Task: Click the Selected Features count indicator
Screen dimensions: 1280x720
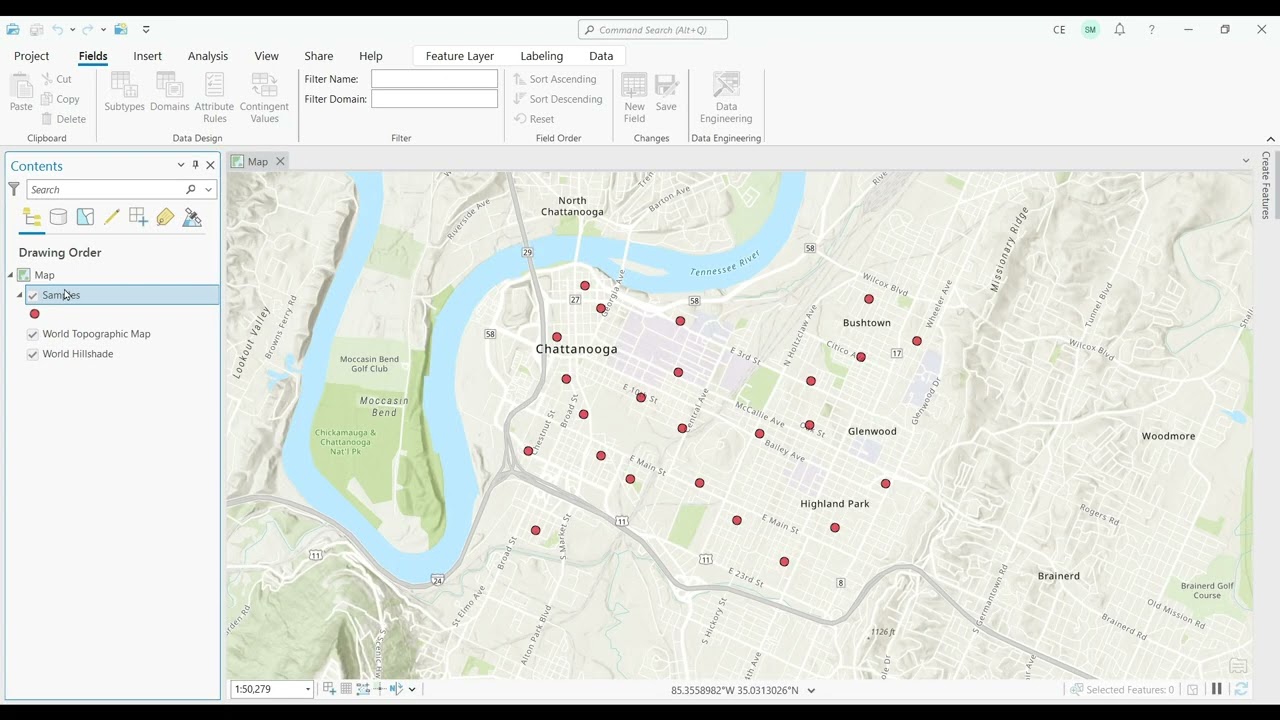Action: 1122,690
